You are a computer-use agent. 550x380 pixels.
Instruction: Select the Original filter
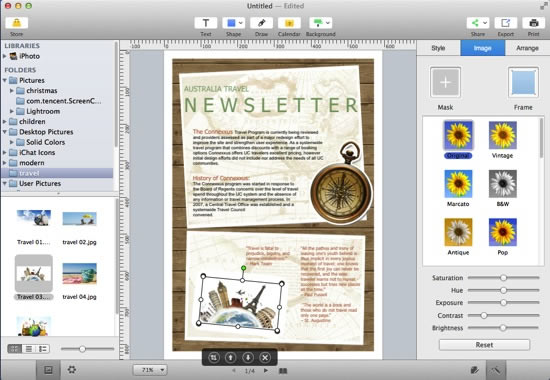[x=458, y=135]
